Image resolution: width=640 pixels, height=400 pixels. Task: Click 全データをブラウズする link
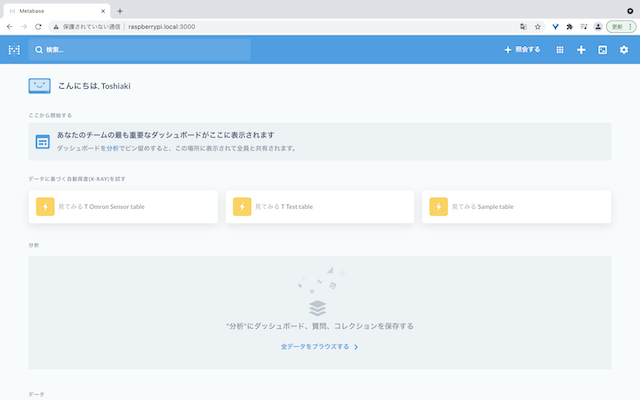(315, 347)
